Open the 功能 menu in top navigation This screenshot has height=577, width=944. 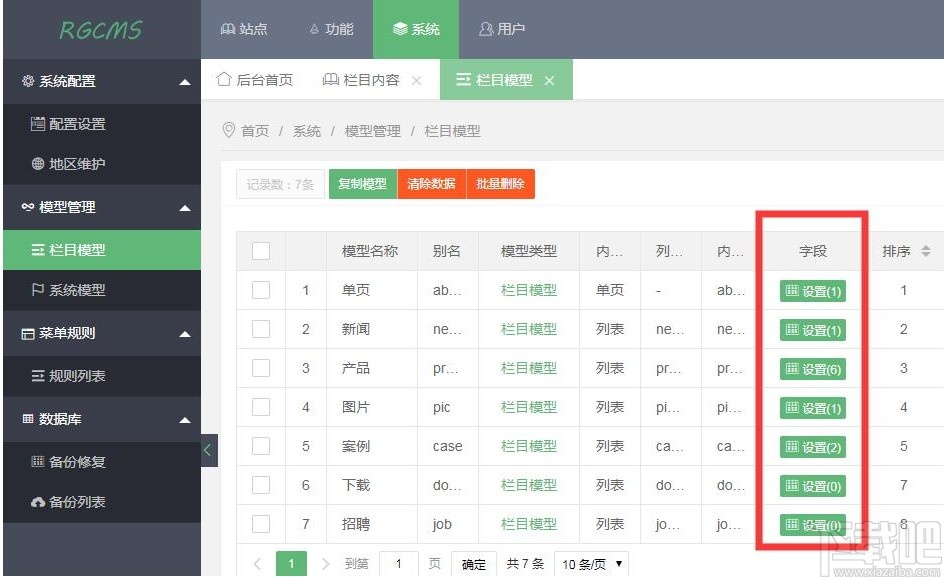331,29
